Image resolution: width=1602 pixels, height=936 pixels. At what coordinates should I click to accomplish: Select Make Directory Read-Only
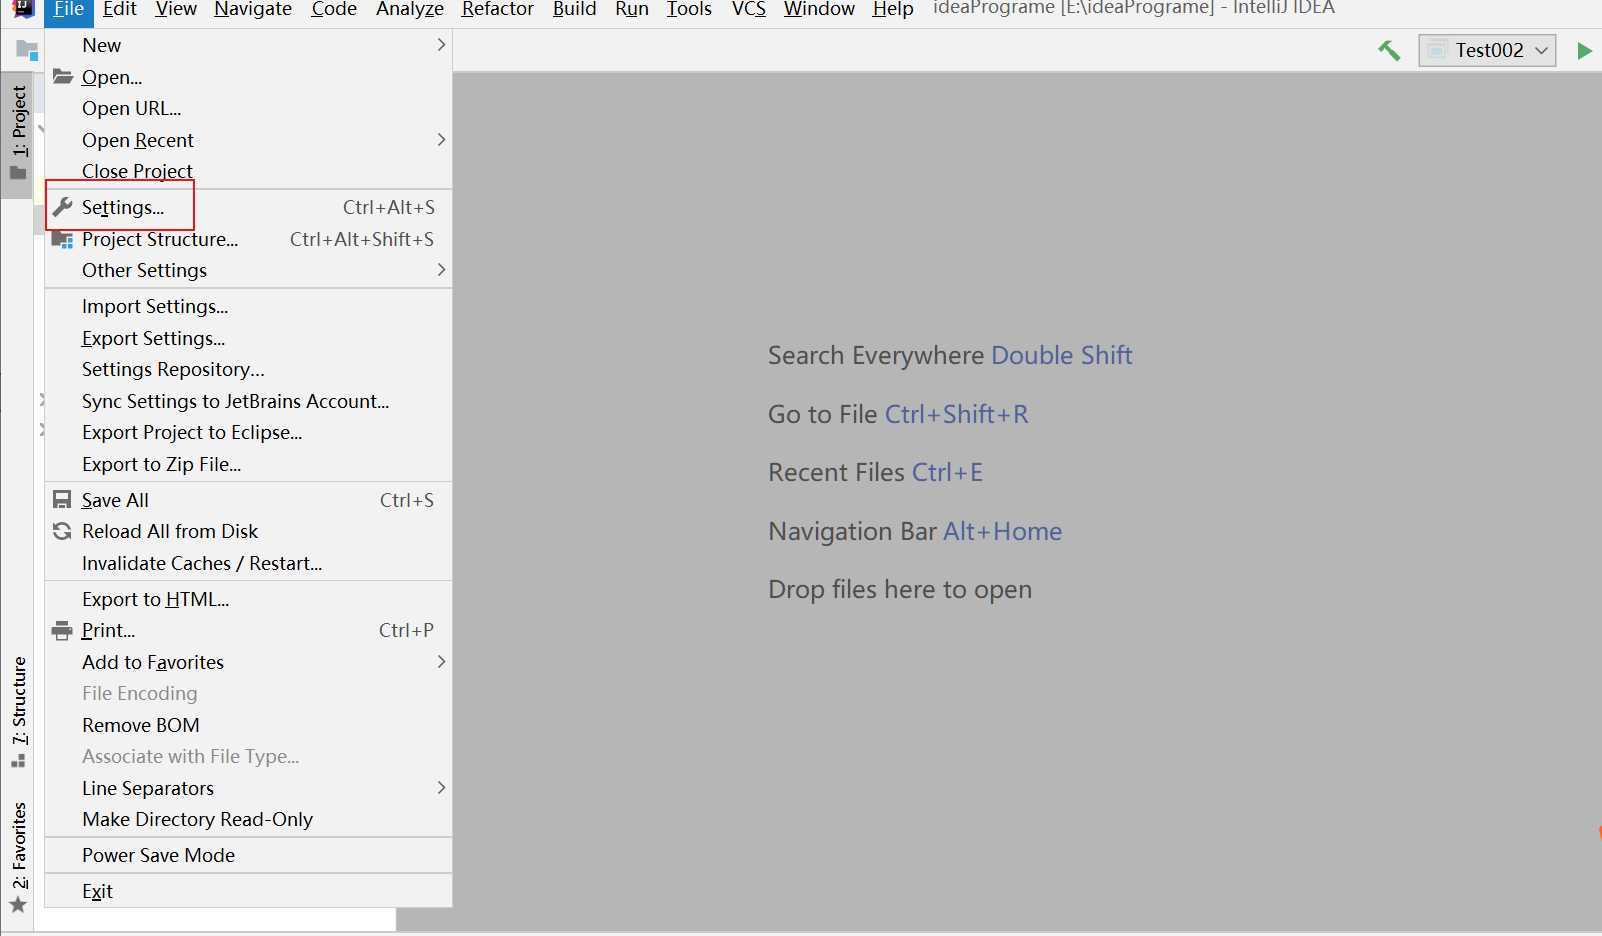[x=248, y=819]
